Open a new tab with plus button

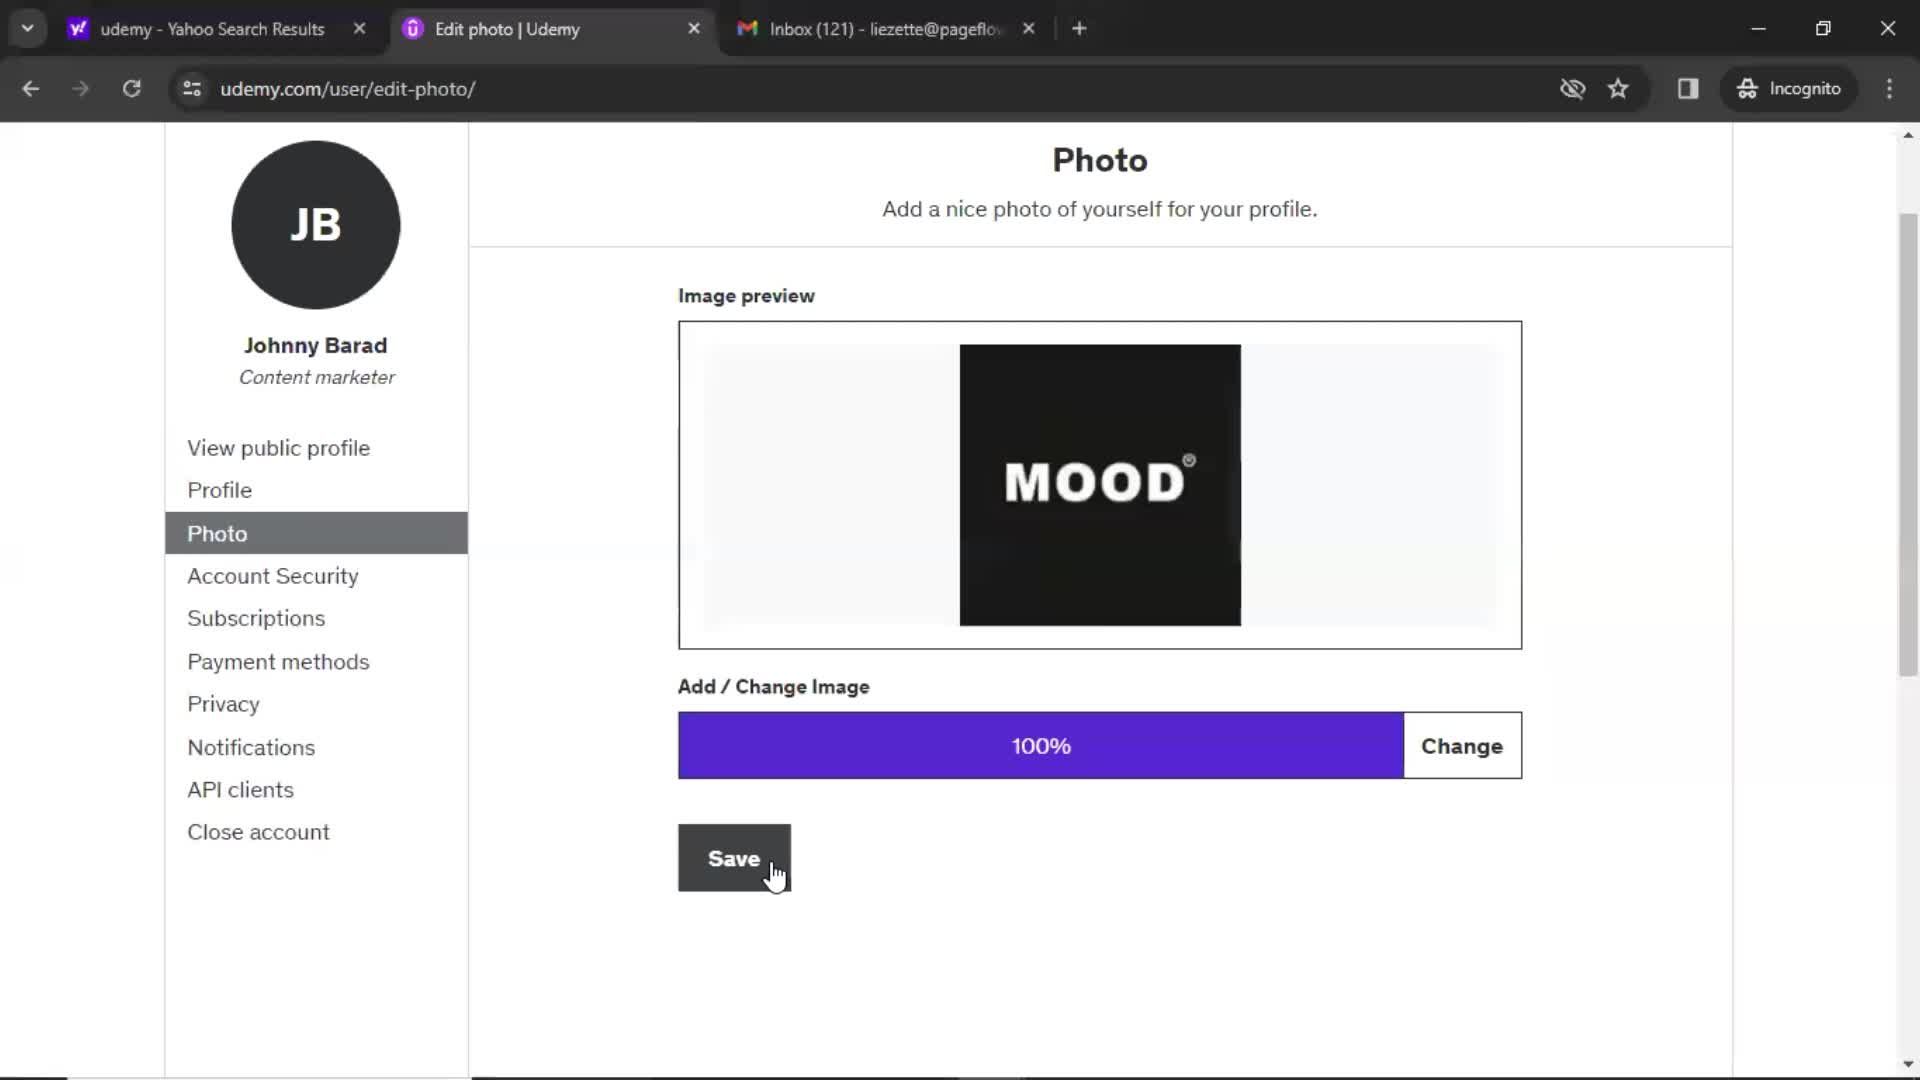(1079, 29)
